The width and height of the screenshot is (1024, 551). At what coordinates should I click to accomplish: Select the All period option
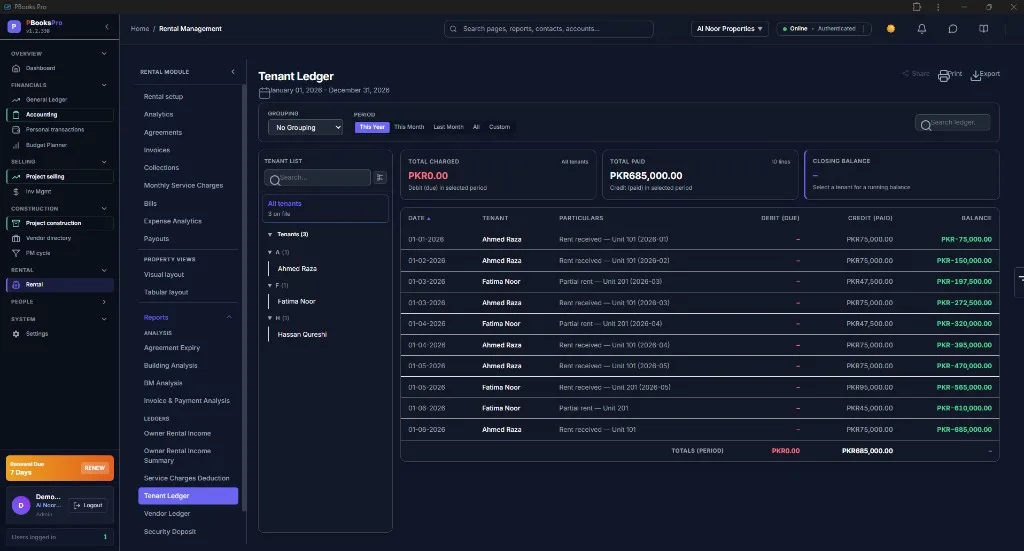476,127
